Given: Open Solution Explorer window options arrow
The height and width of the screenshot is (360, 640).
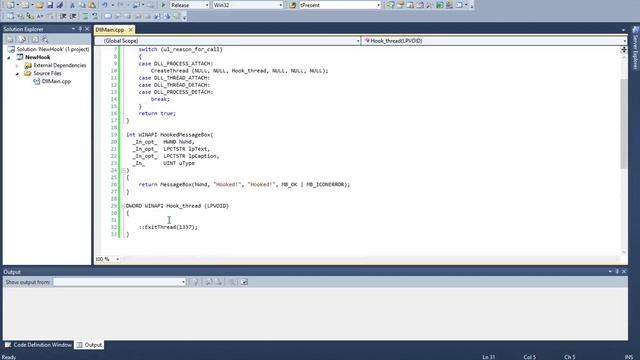Looking at the screenshot, I should (x=73, y=29).
